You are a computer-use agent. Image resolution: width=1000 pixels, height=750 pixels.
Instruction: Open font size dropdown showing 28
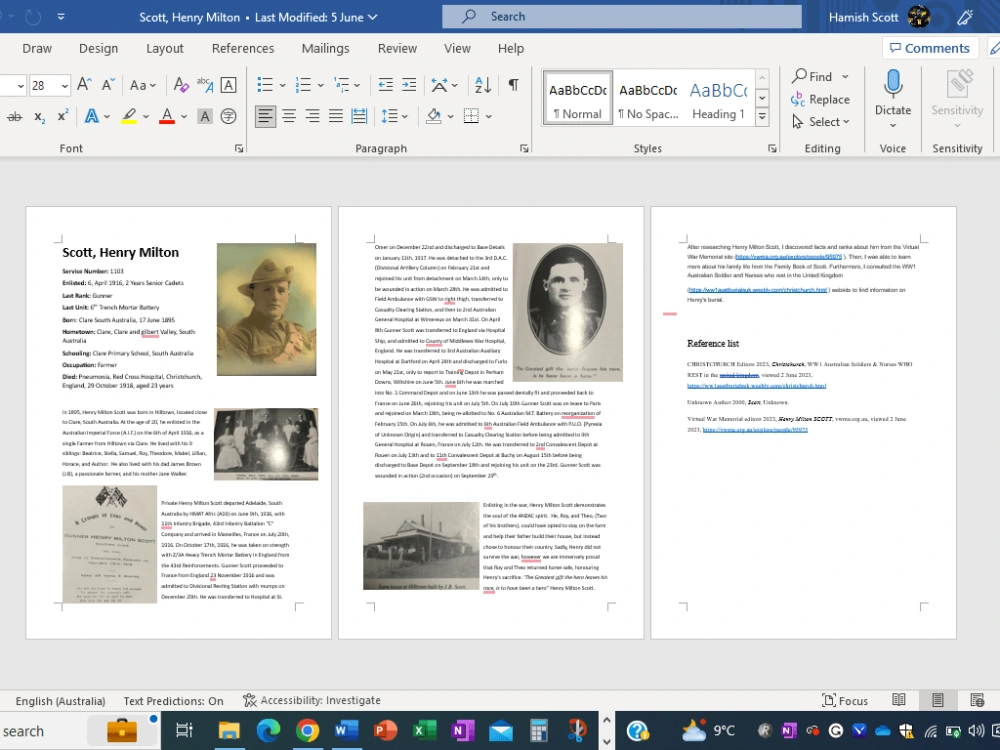pyautogui.click(x=64, y=85)
